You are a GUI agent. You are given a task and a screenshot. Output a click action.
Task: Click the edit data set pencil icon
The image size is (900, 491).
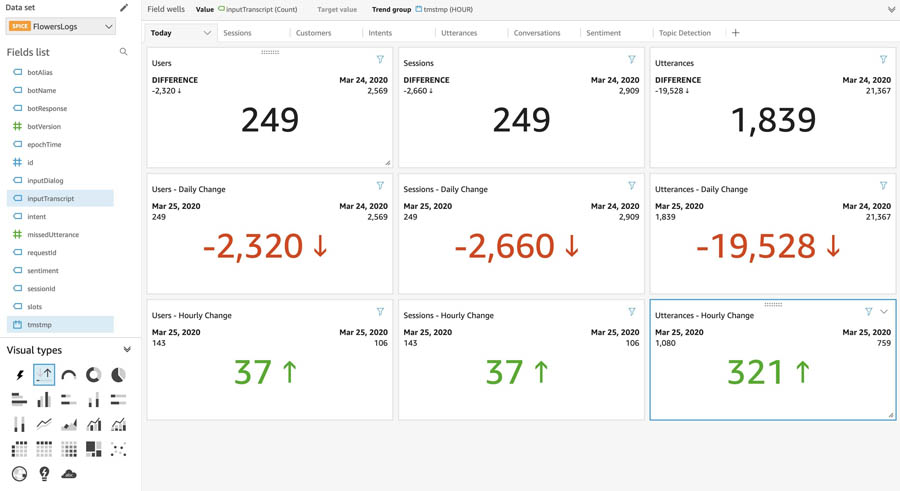tap(124, 8)
